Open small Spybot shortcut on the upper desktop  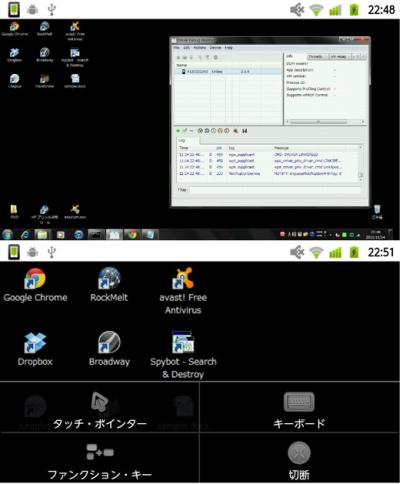pyautogui.click(x=75, y=57)
